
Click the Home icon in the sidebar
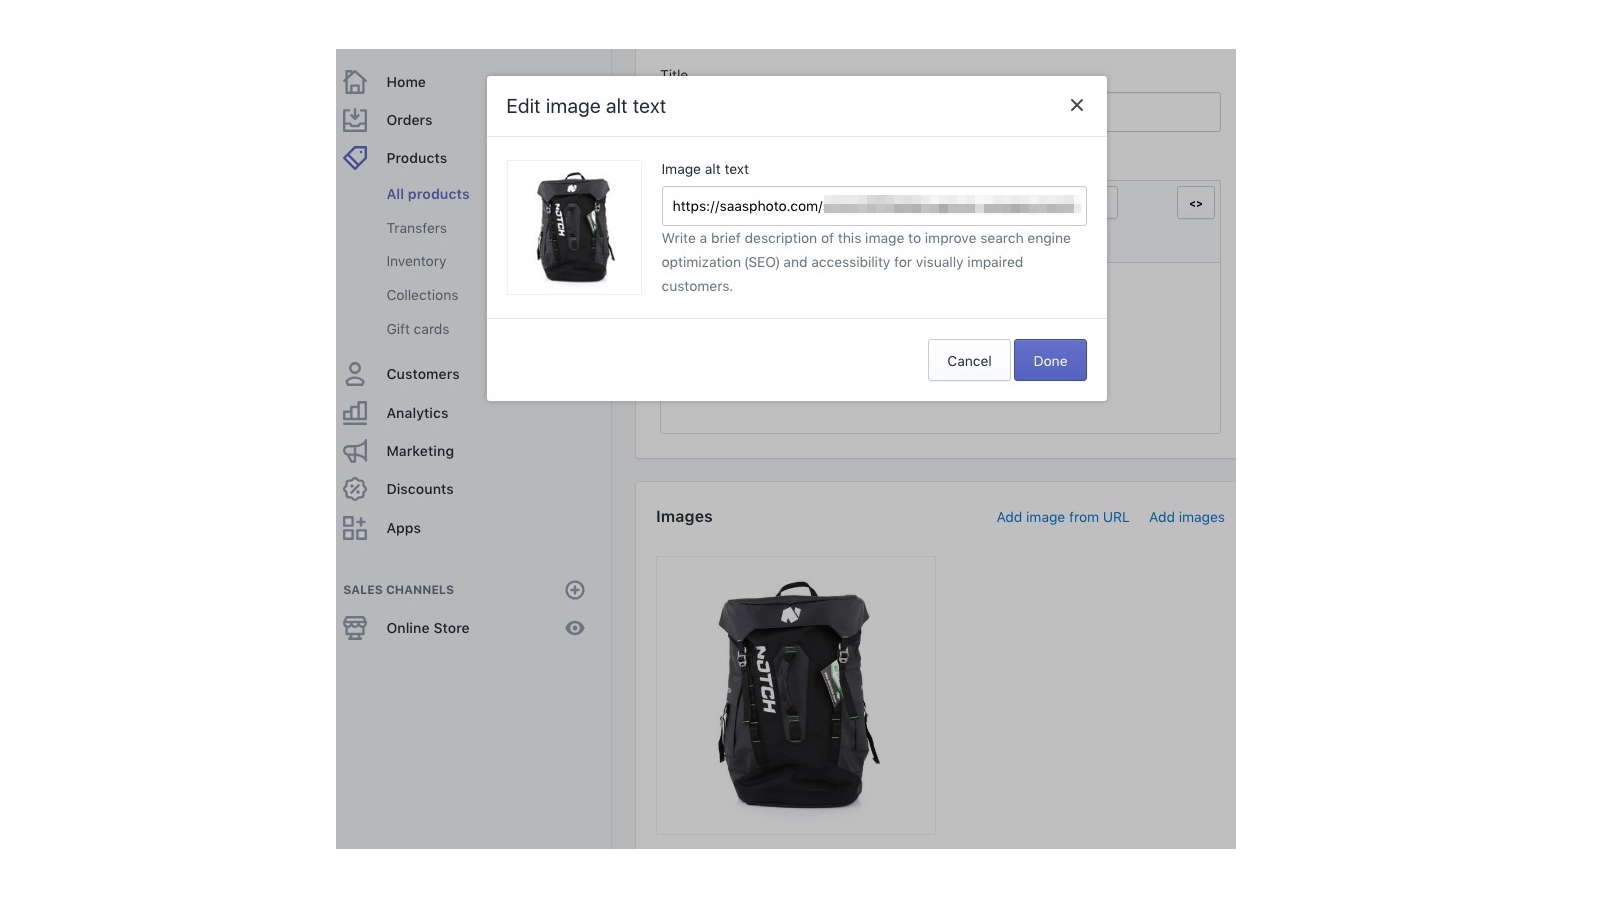tap(355, 80)
